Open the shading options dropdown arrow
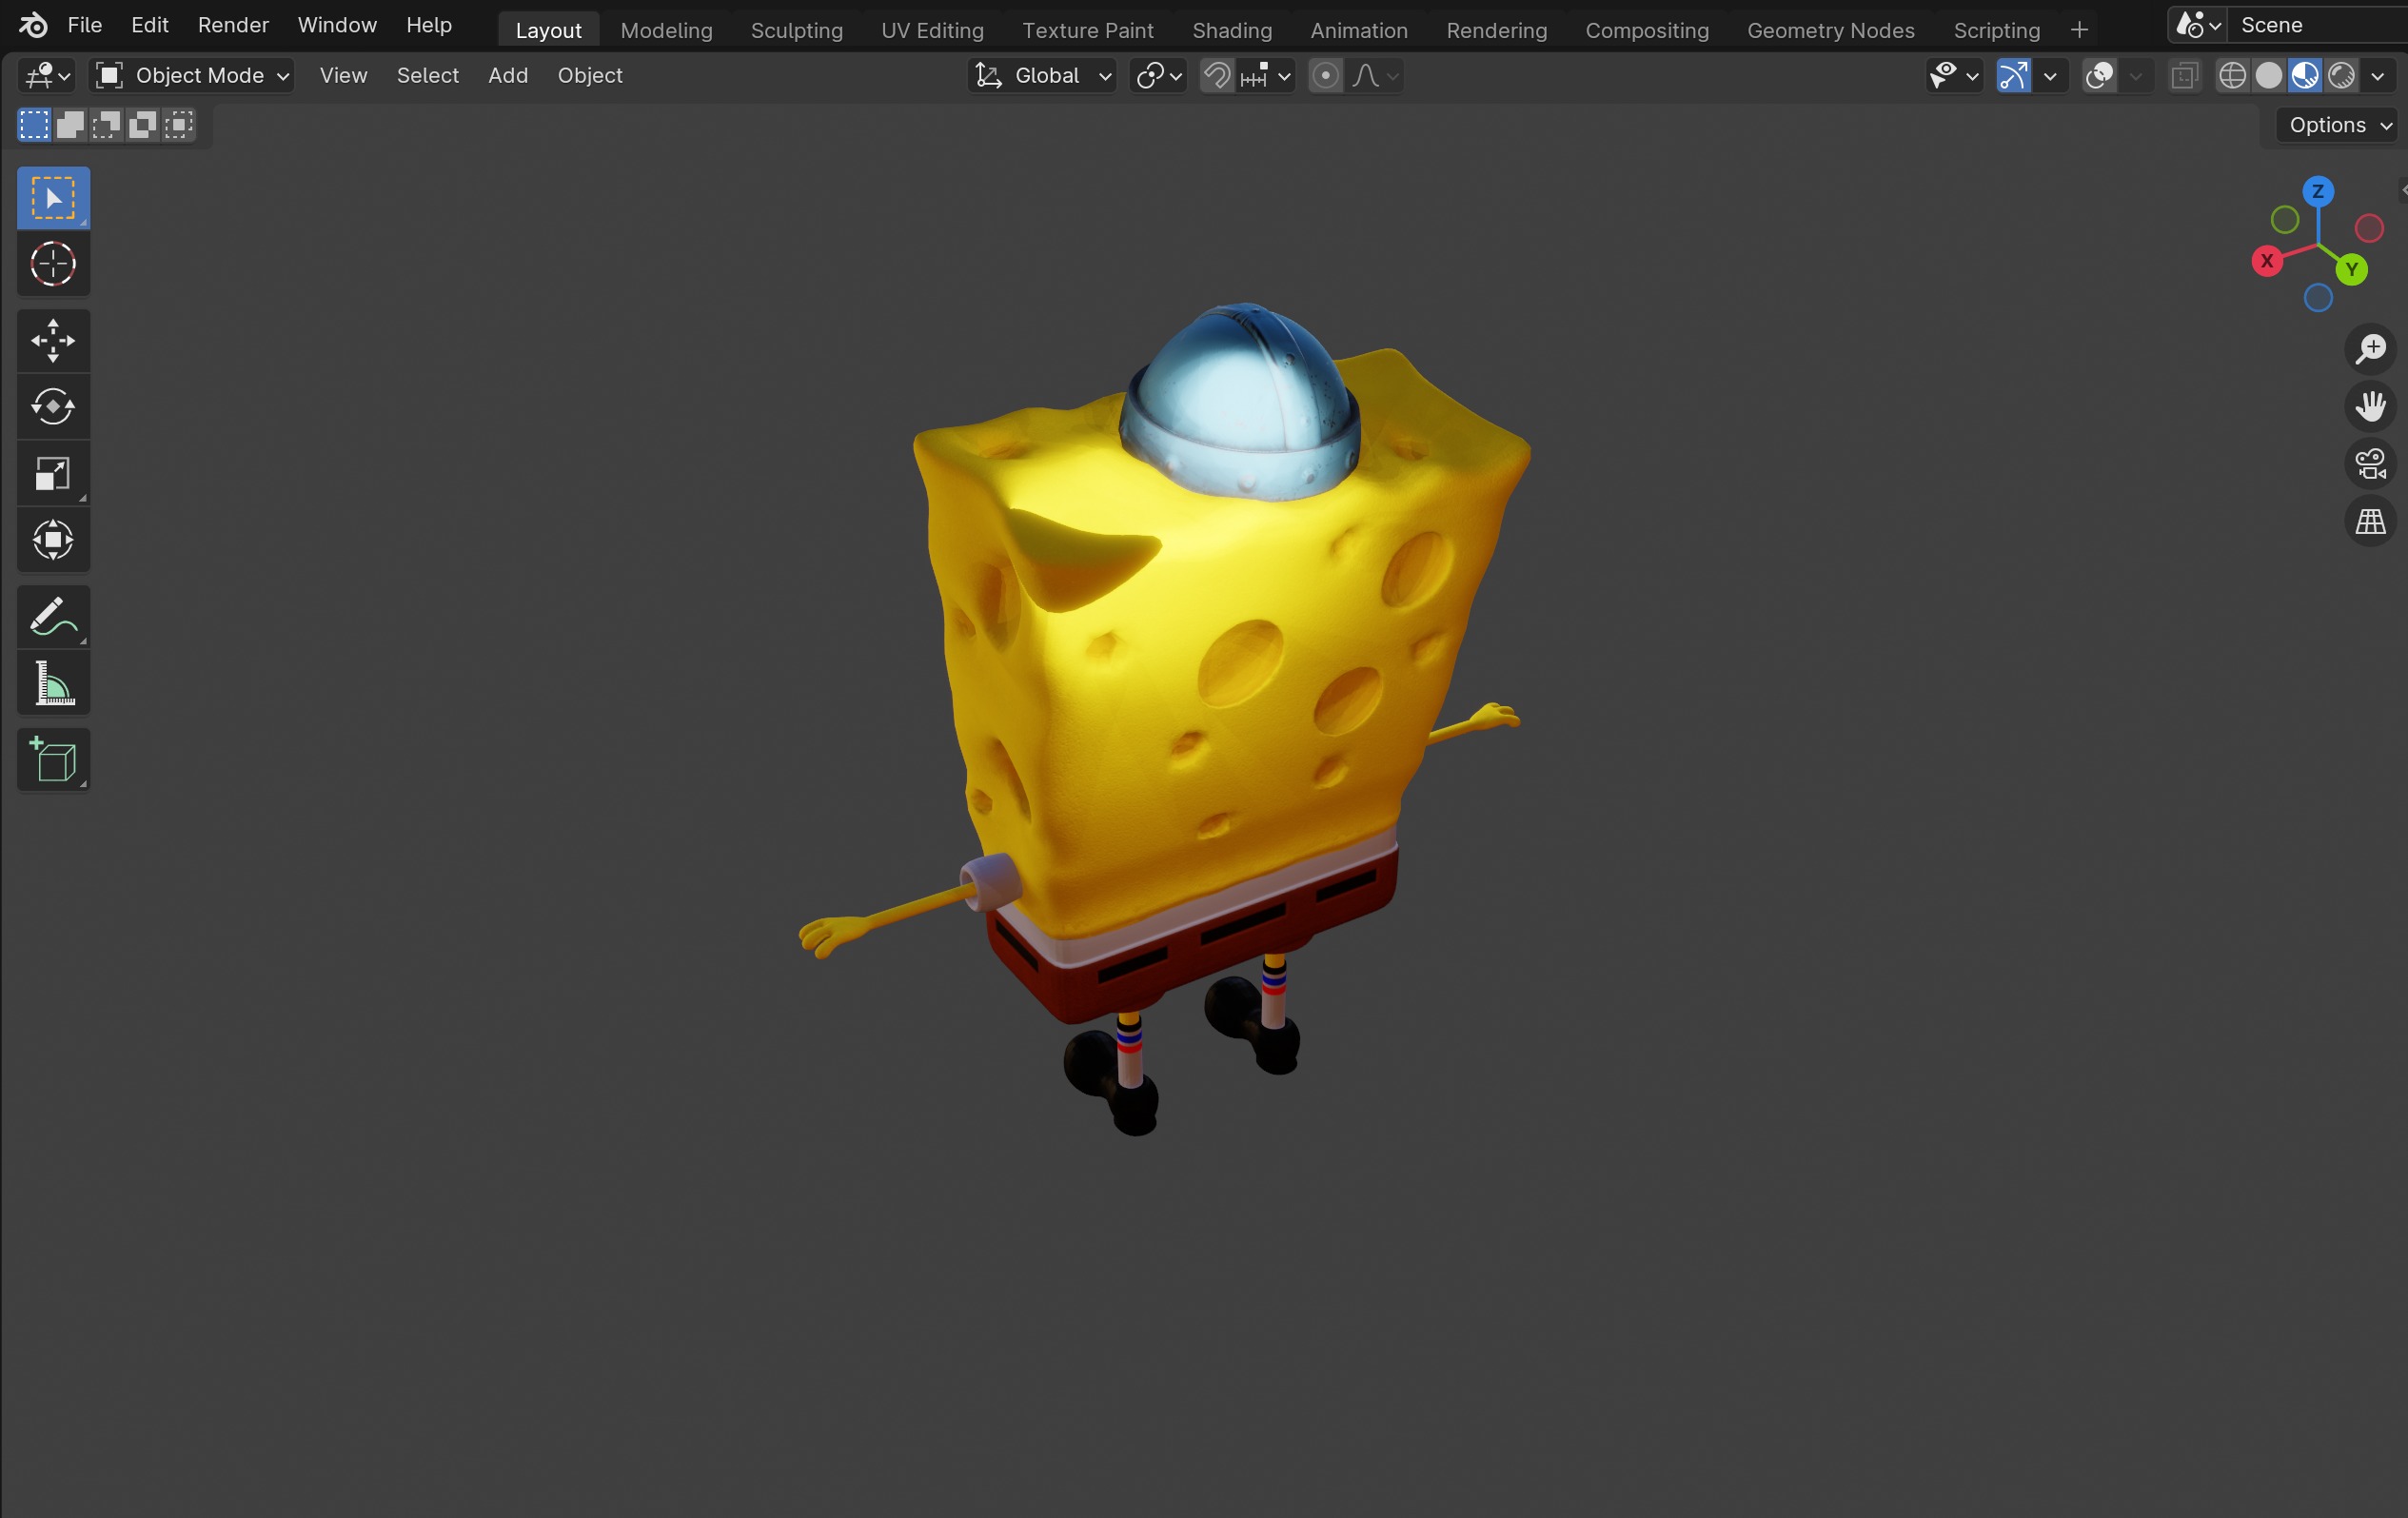This screenshot has height=1518, width=2408. pyautogui.click(x=2378, y=76)
